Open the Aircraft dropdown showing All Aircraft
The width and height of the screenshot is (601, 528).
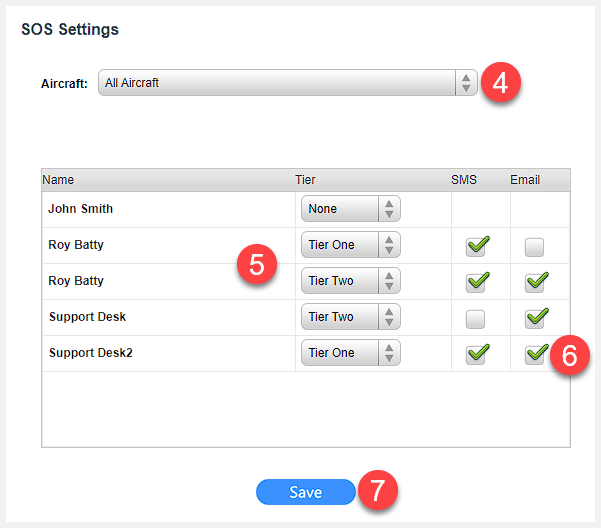pyautogui.click(x=288, y=83)
